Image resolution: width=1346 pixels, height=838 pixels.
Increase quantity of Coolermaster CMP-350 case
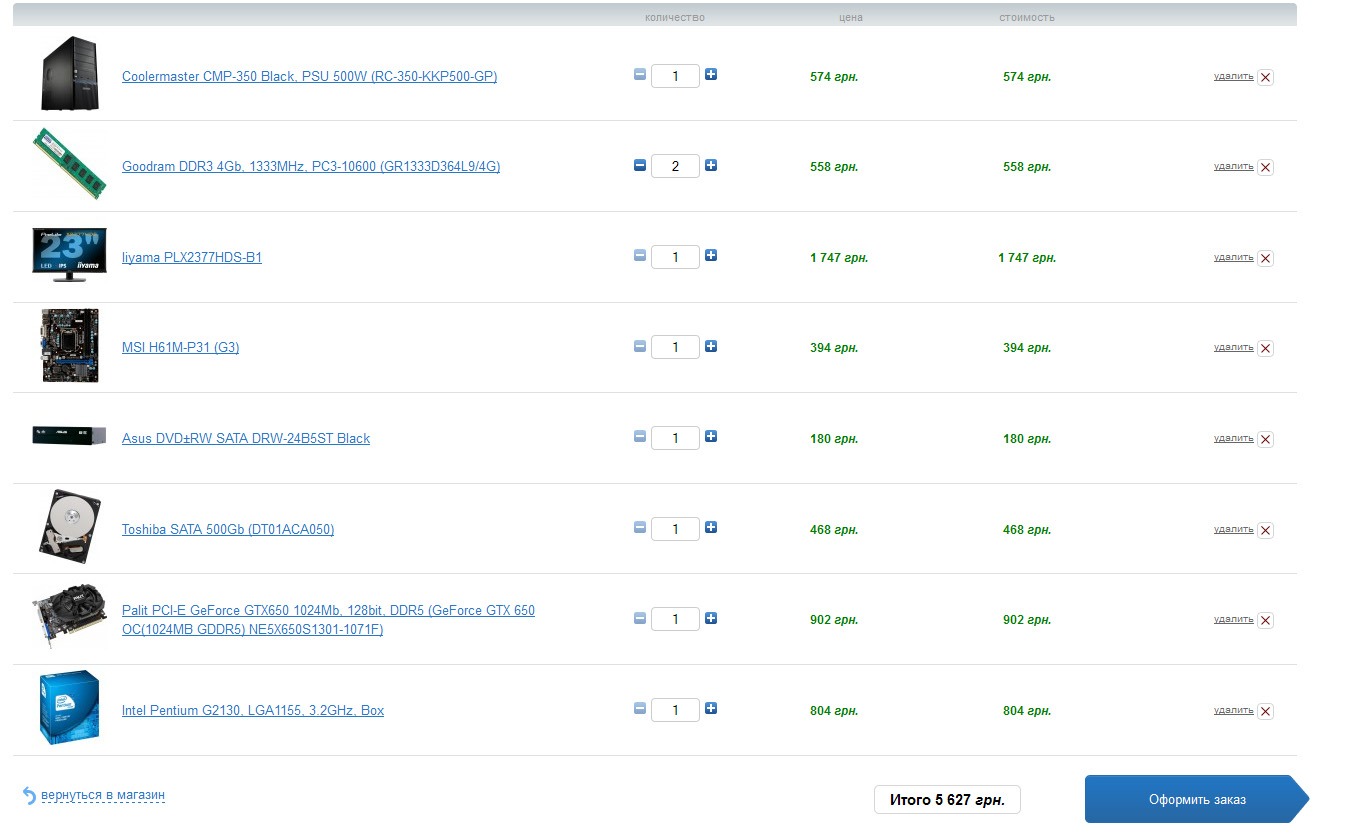(x=711, y=74)
